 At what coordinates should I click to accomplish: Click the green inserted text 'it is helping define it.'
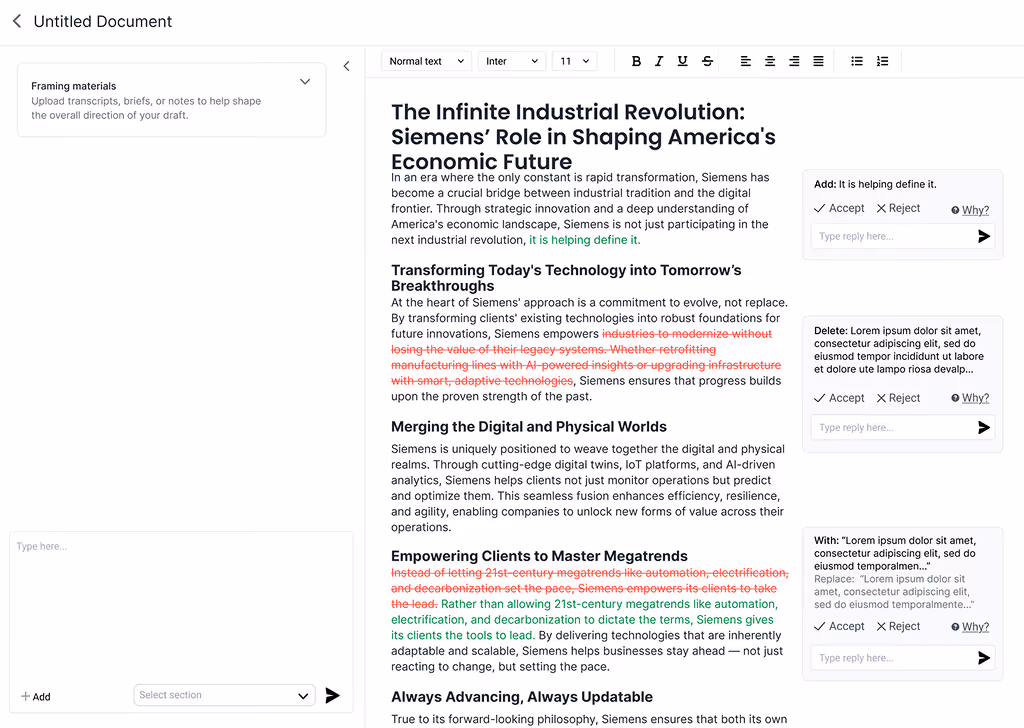click(584, 240)
